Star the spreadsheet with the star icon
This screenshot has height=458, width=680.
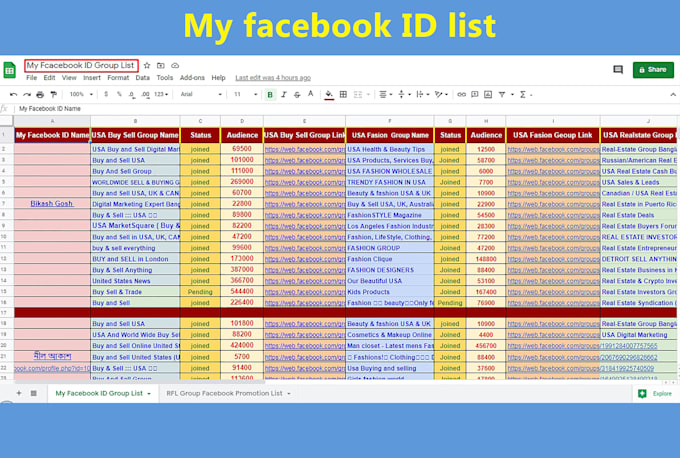coord(147,65)
